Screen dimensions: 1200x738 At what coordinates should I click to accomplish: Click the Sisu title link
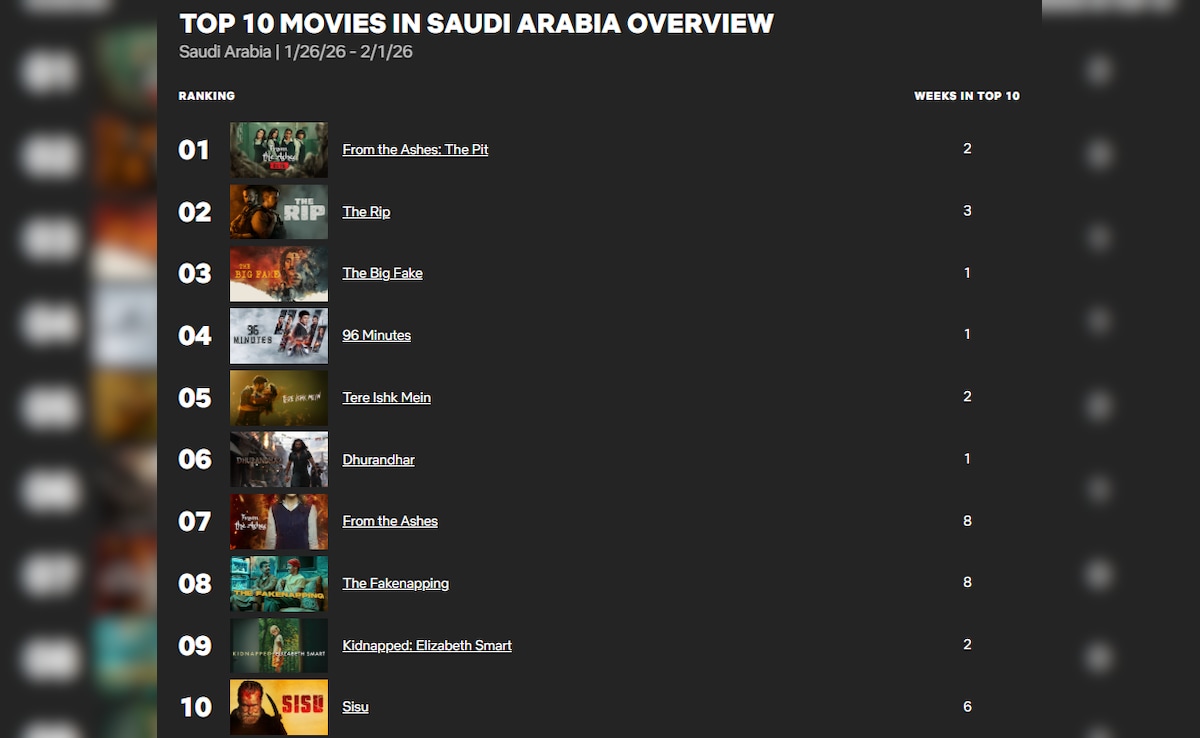tap(355, 708)
